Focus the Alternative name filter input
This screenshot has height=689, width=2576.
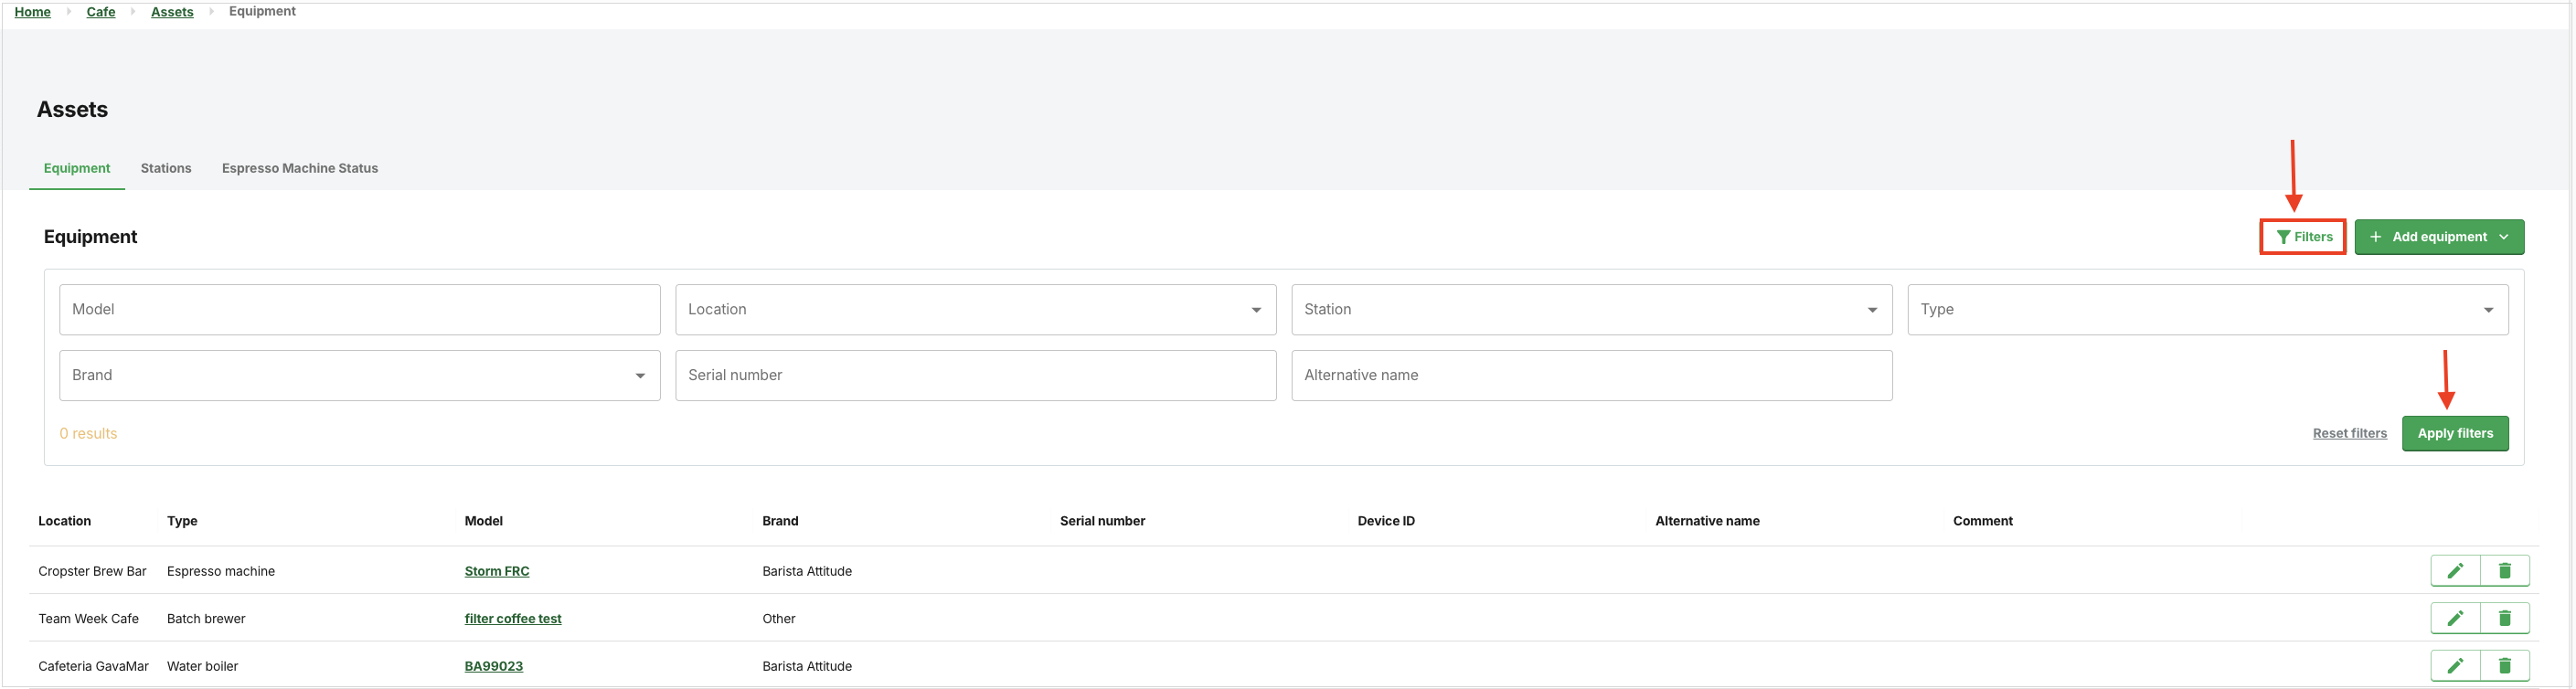[x=1591, y=375]
